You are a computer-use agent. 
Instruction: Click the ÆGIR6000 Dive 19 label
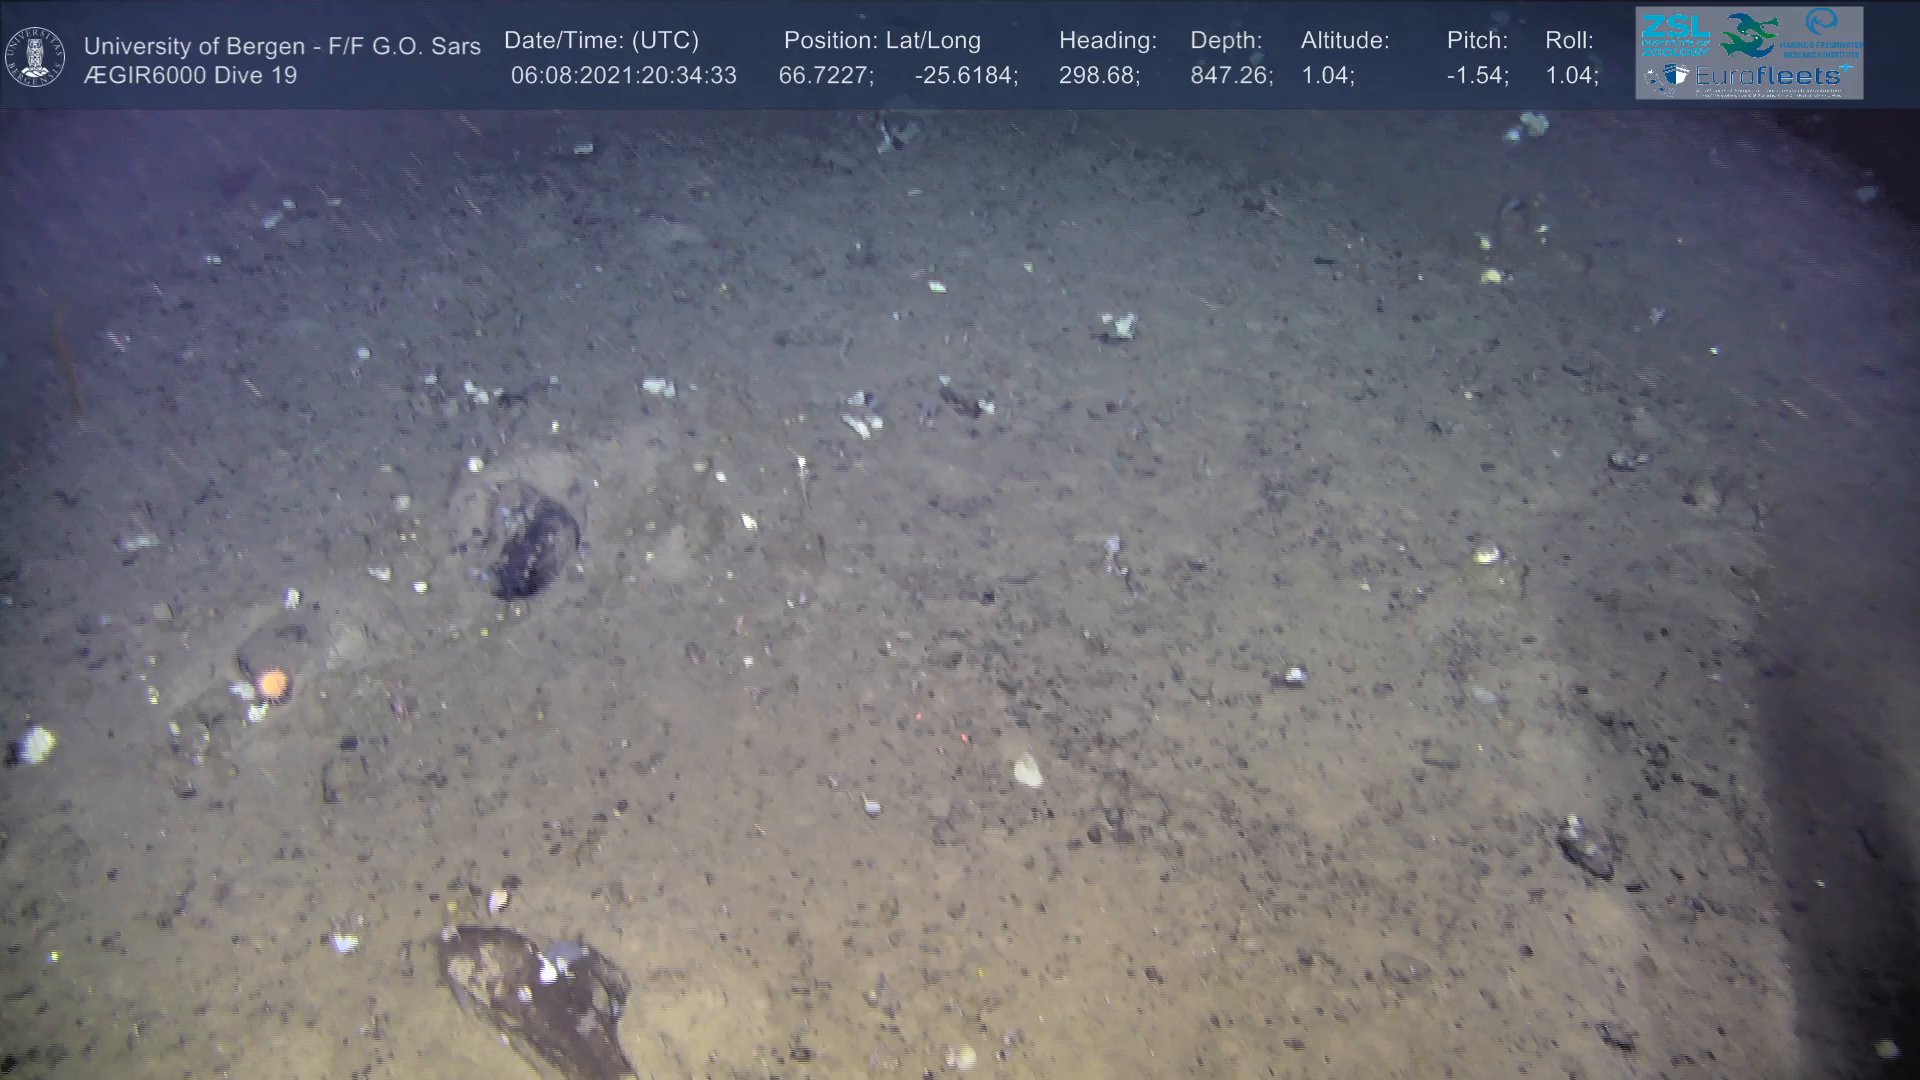pyautogui.click(x=190, y=76)
